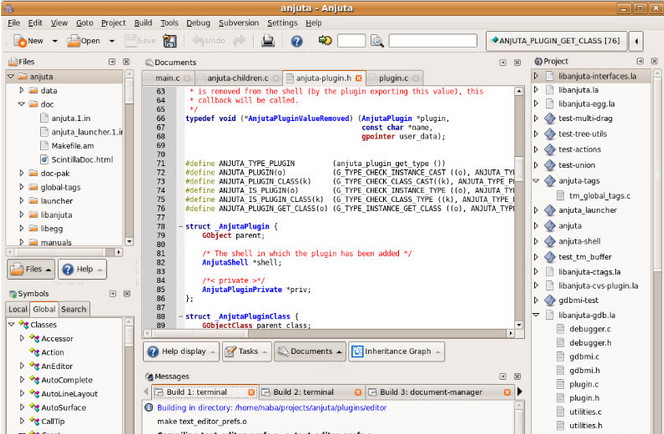
Task: Expand the libanjuta folder in Files
Action: 22,214
